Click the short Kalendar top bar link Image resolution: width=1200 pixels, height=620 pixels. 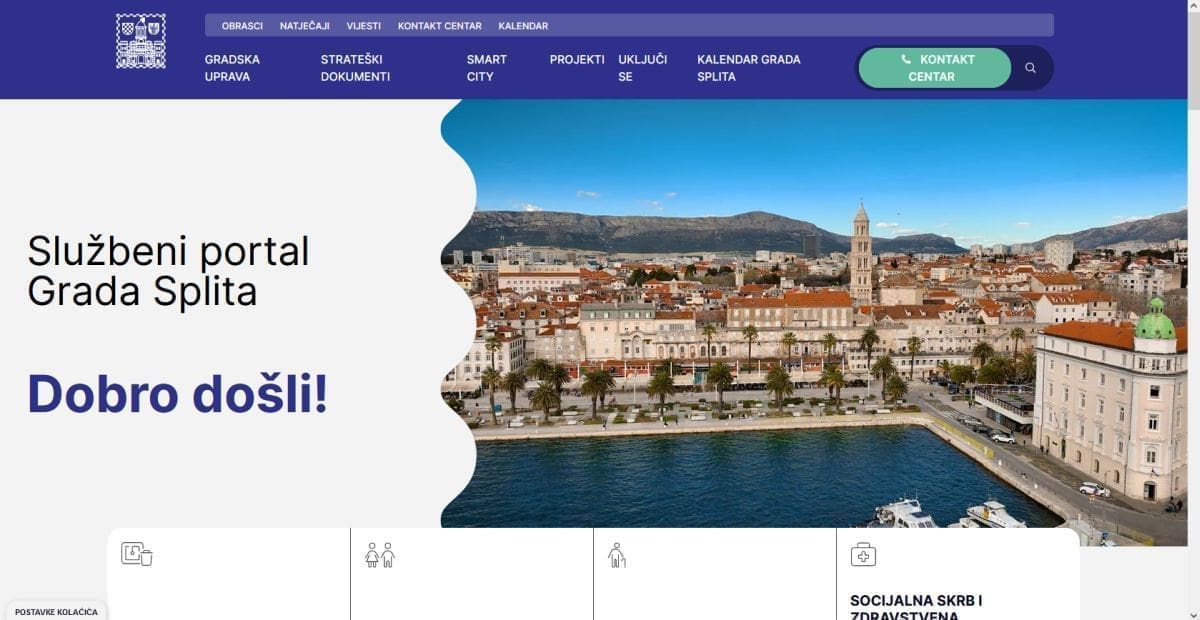click(523, 26)
